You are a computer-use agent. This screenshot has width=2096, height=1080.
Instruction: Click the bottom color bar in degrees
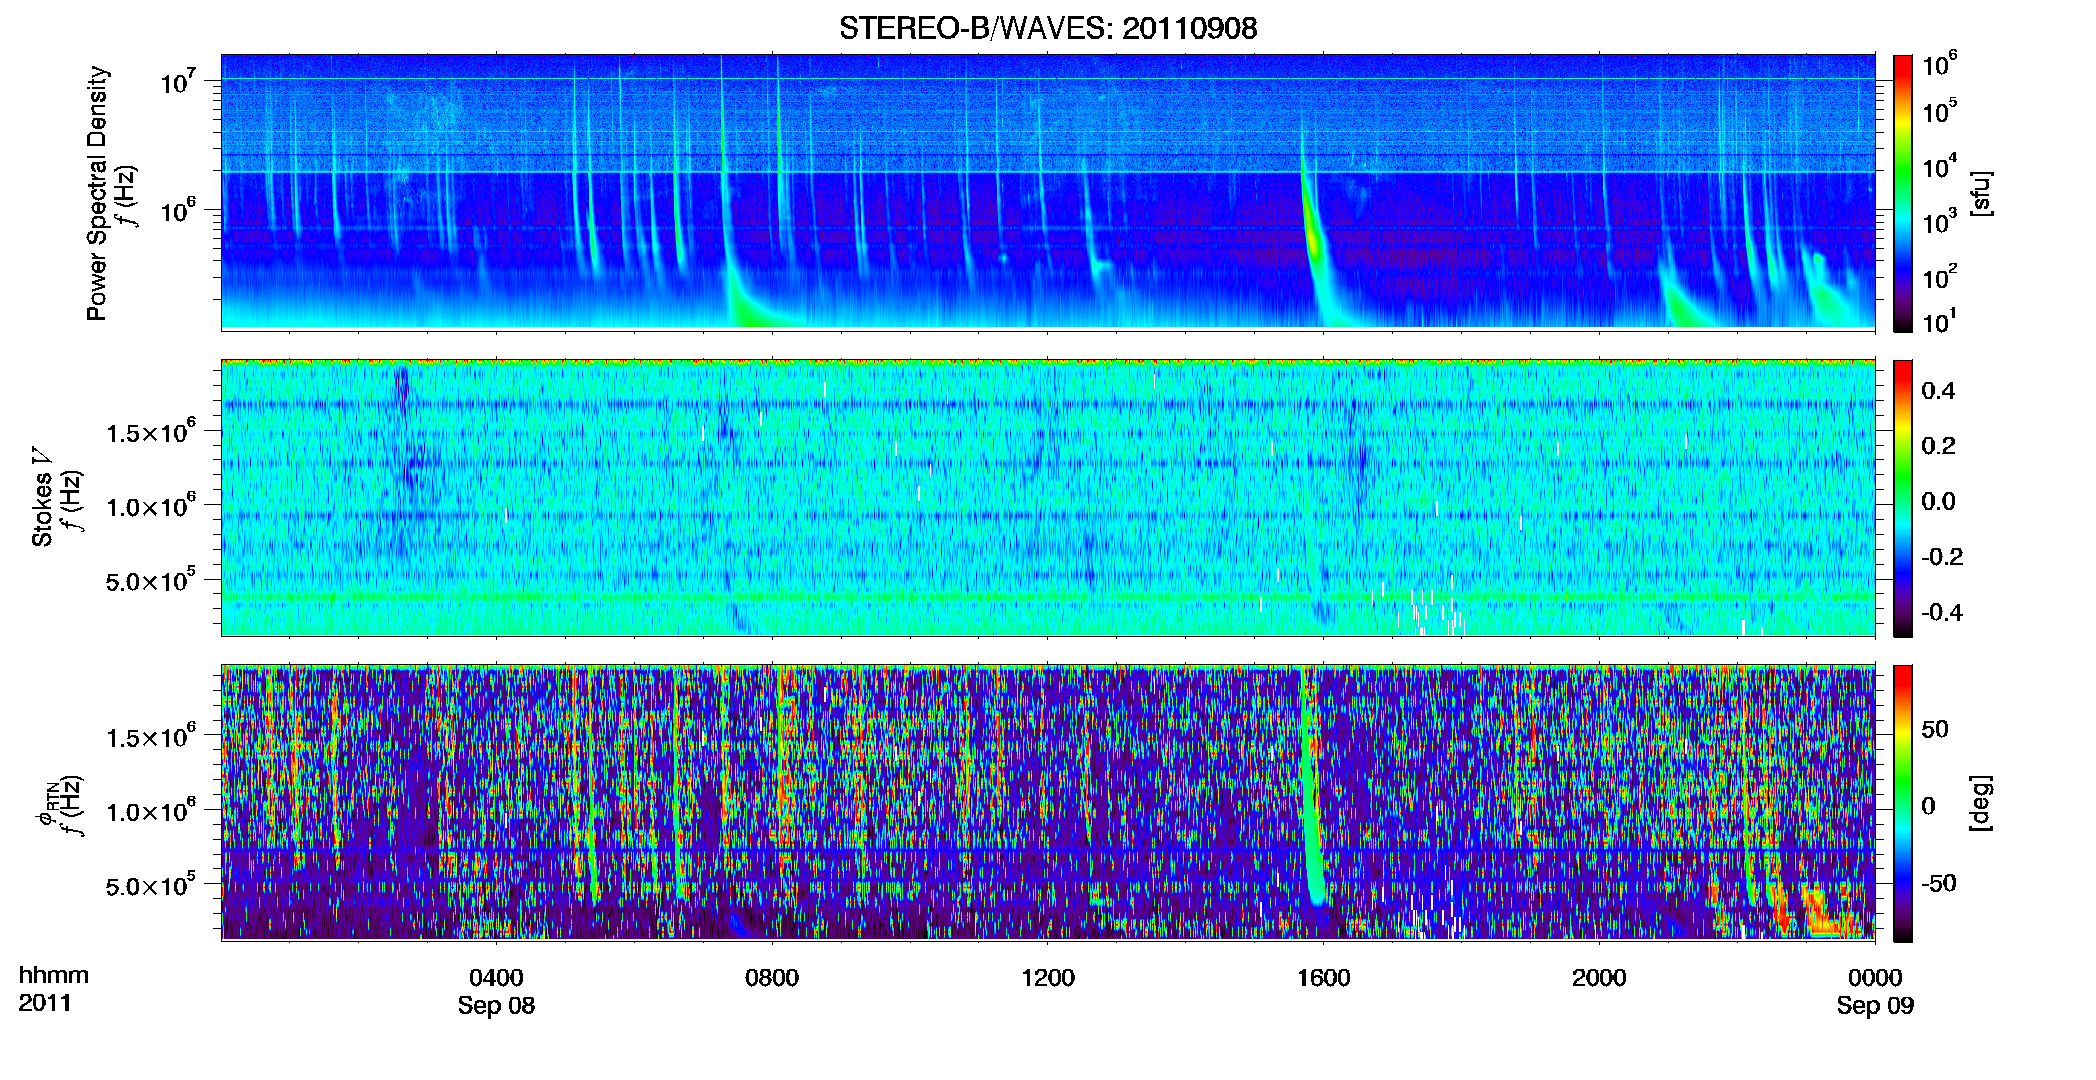(x=1903, y=803)
